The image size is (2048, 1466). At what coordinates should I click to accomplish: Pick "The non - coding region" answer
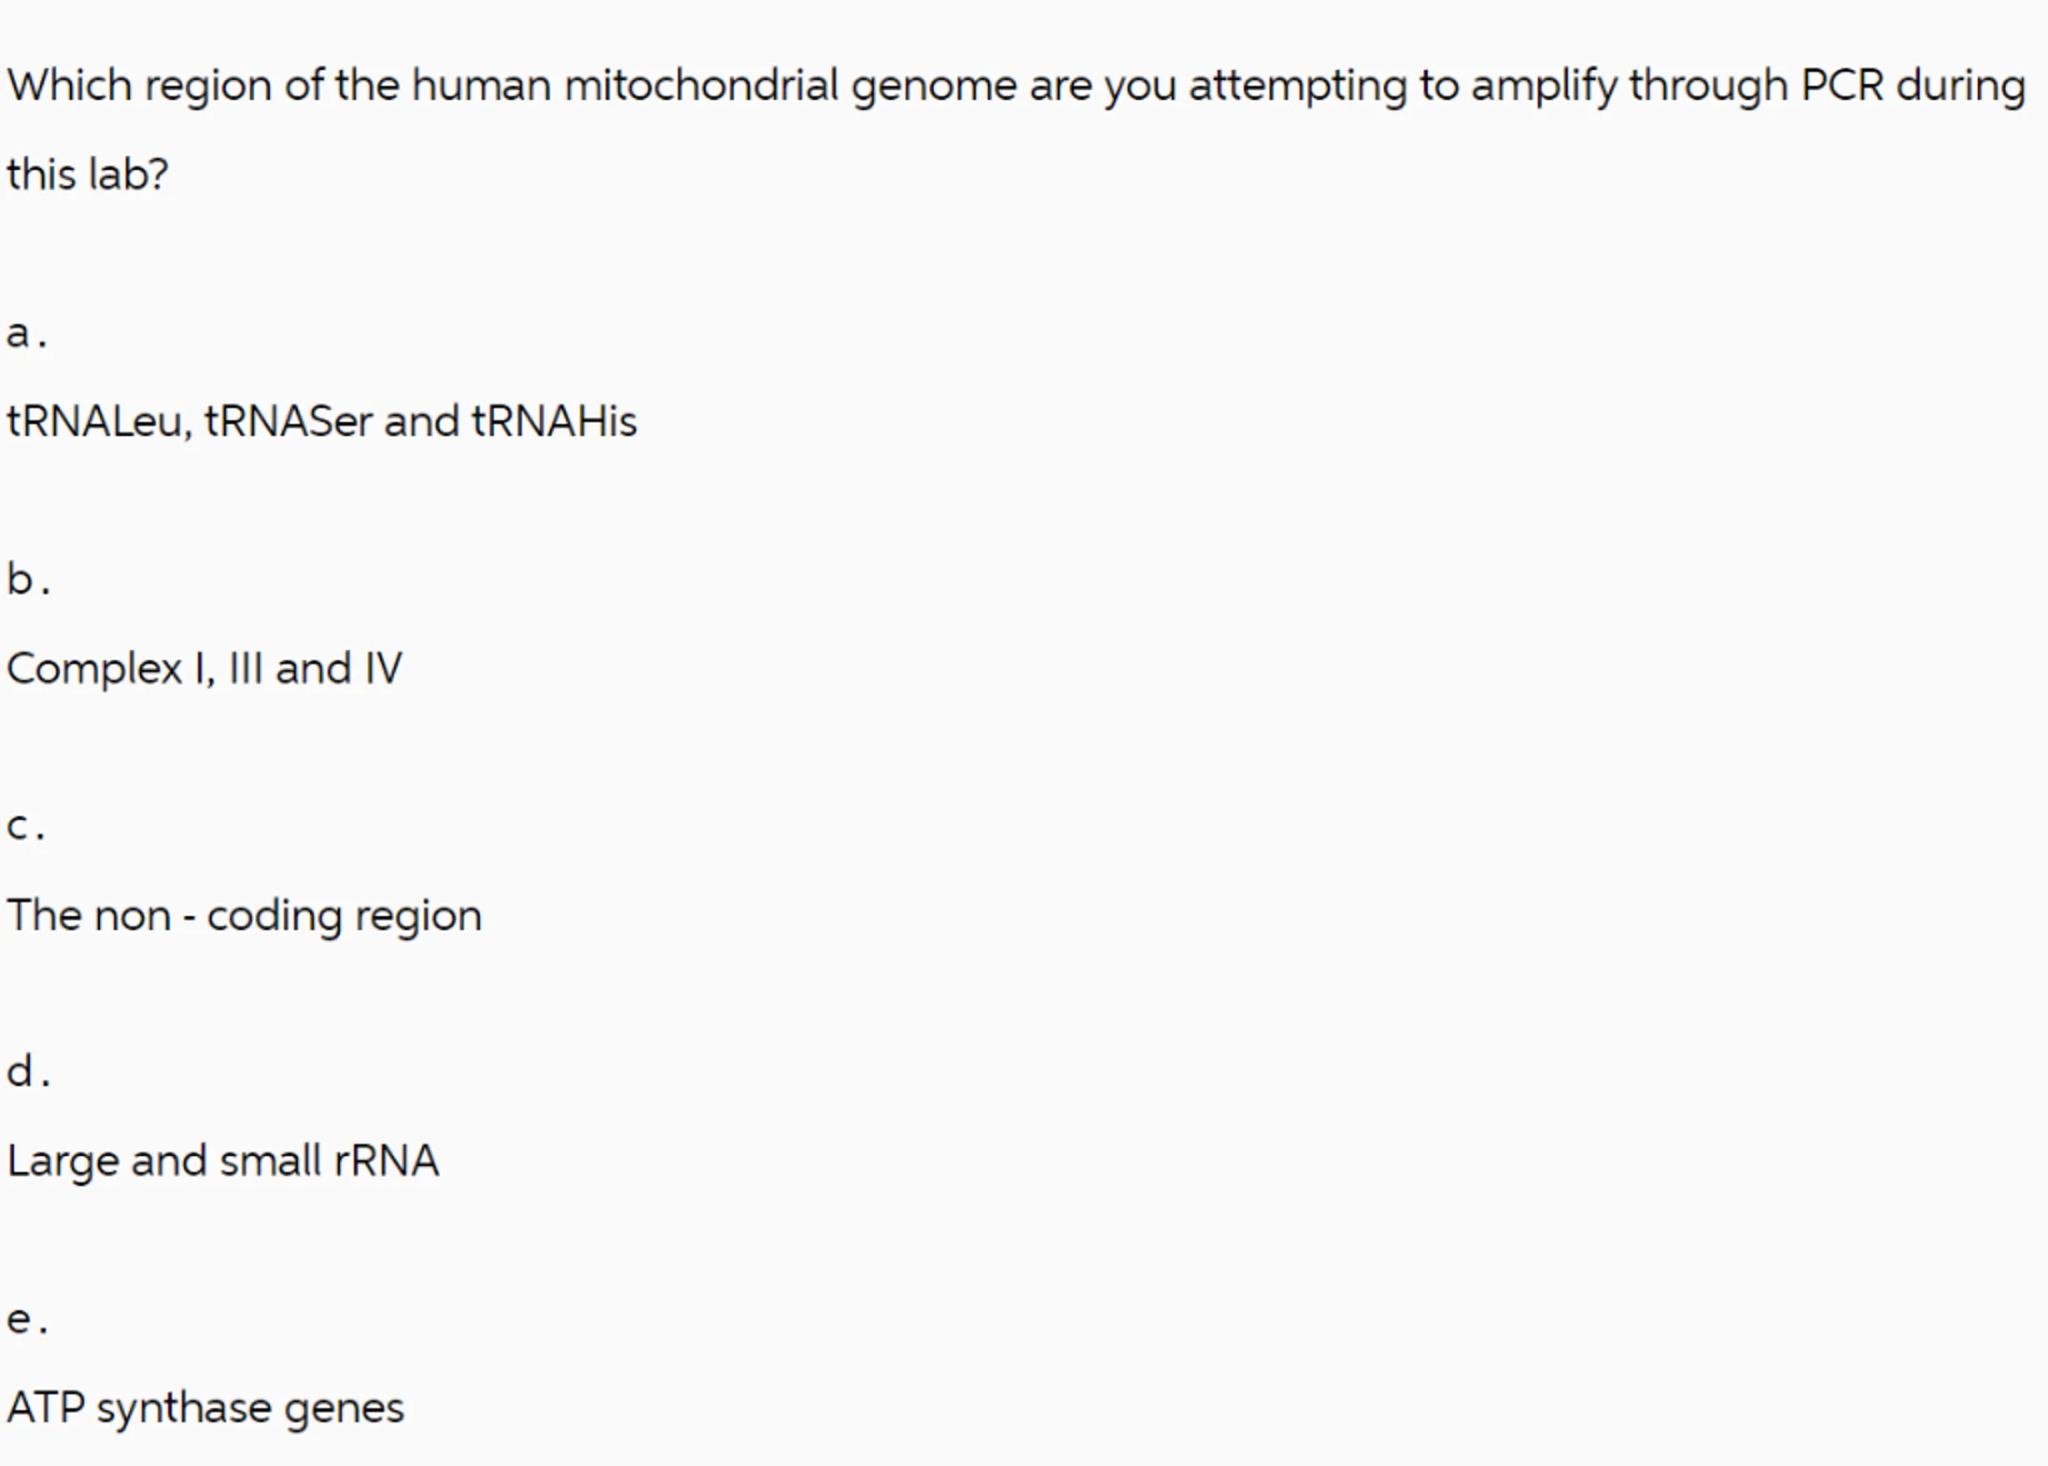(x=244, y=915)
